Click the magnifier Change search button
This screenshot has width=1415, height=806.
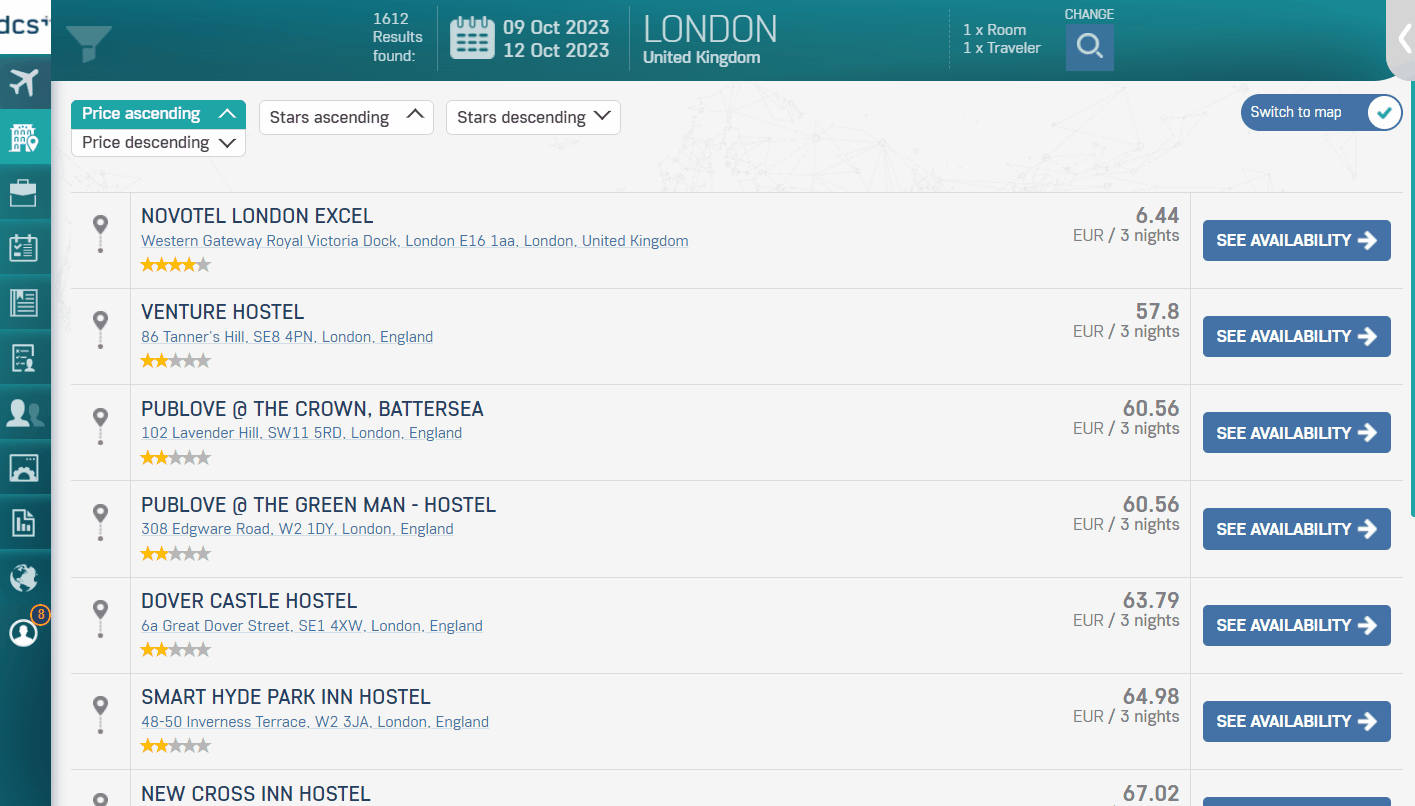pos(1089,47)
